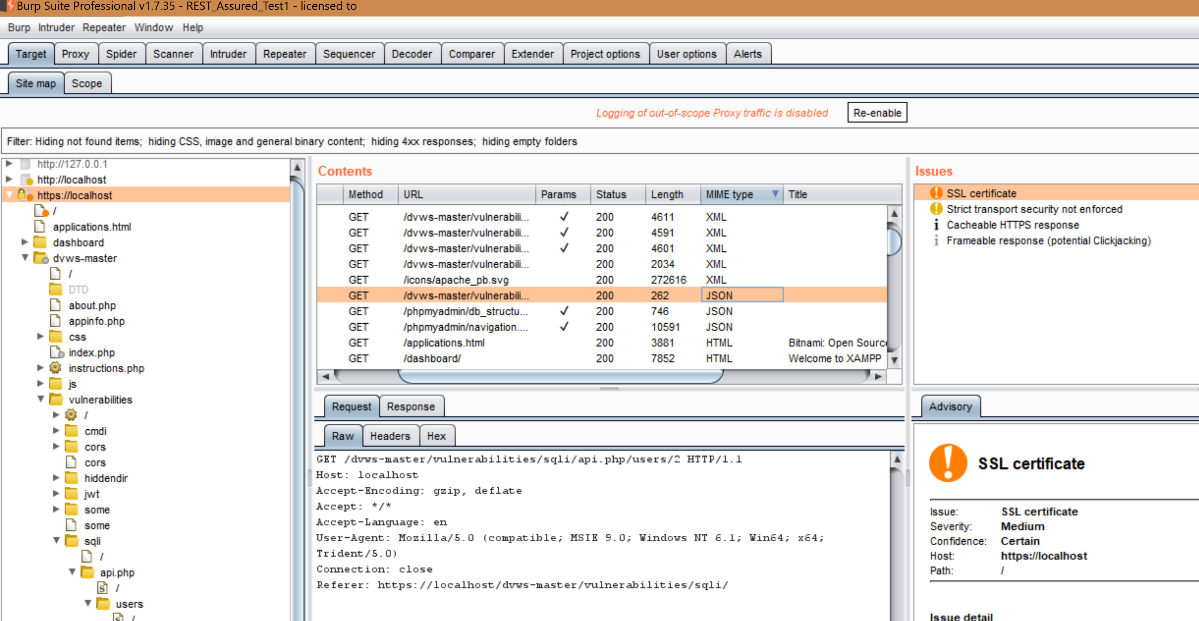Open the Project options tab

coord(605,54)
